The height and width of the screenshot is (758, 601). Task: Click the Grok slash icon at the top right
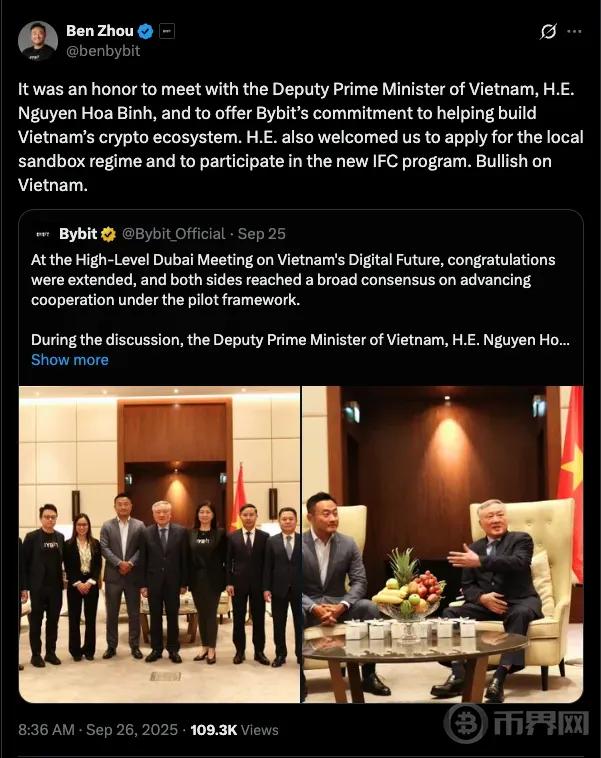click(x=548, y=31)
